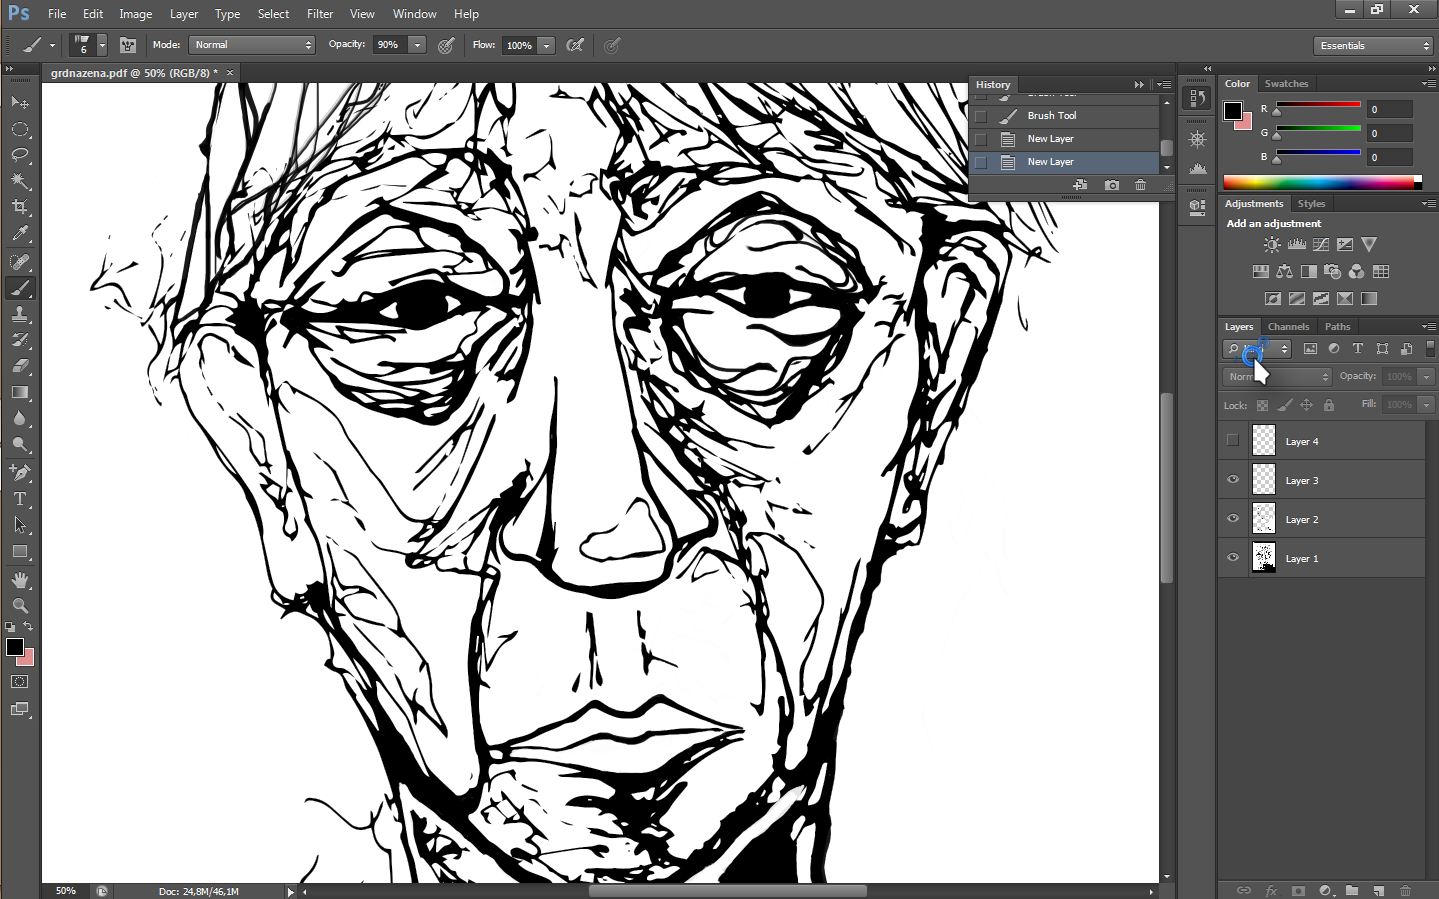Select the Zoom tool
This screenshot has width=1439, height=899.
point(20,606)
